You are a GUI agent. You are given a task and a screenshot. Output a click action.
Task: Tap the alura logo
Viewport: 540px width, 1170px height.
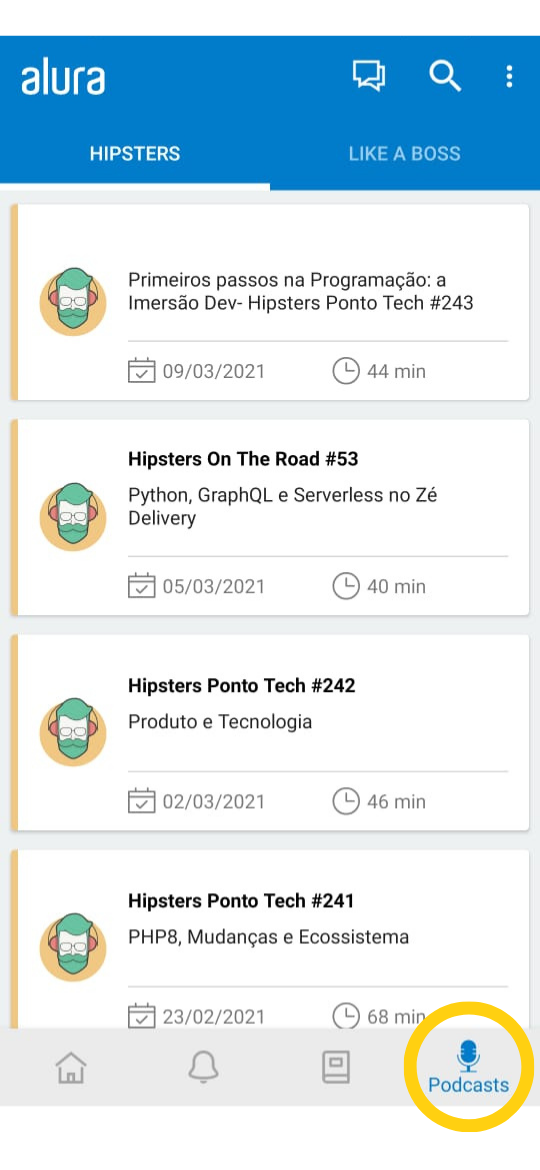(x=63, y=78)
